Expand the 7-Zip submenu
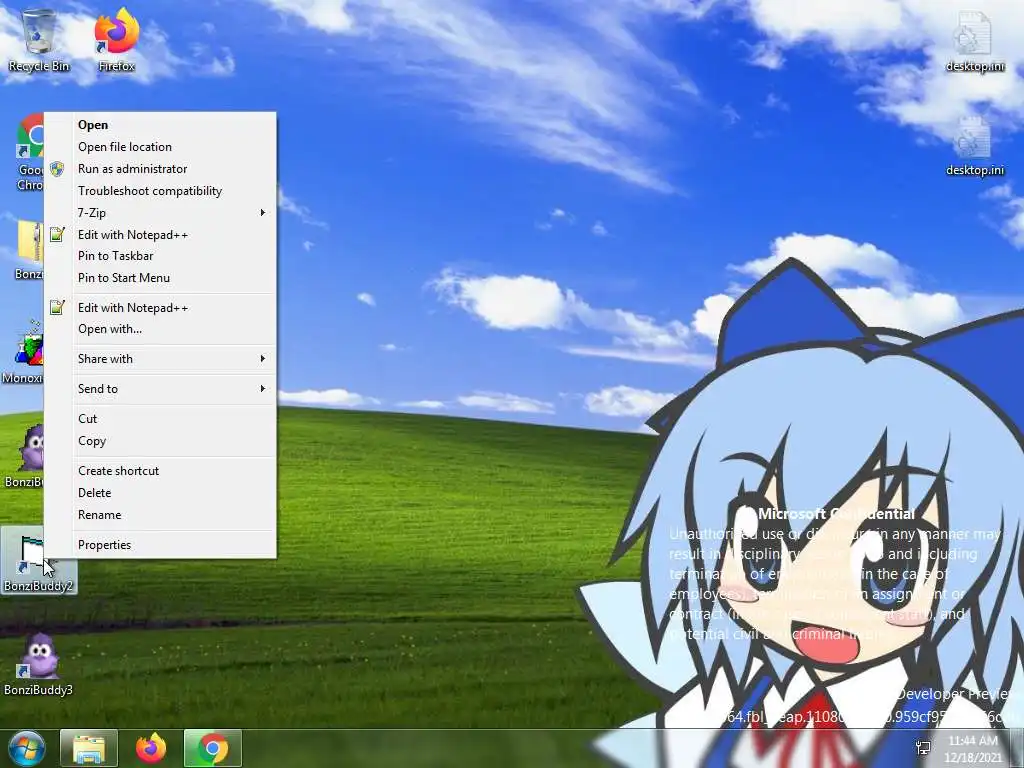1024x768 pixels. pyautogui.click(x=160, y=213)
